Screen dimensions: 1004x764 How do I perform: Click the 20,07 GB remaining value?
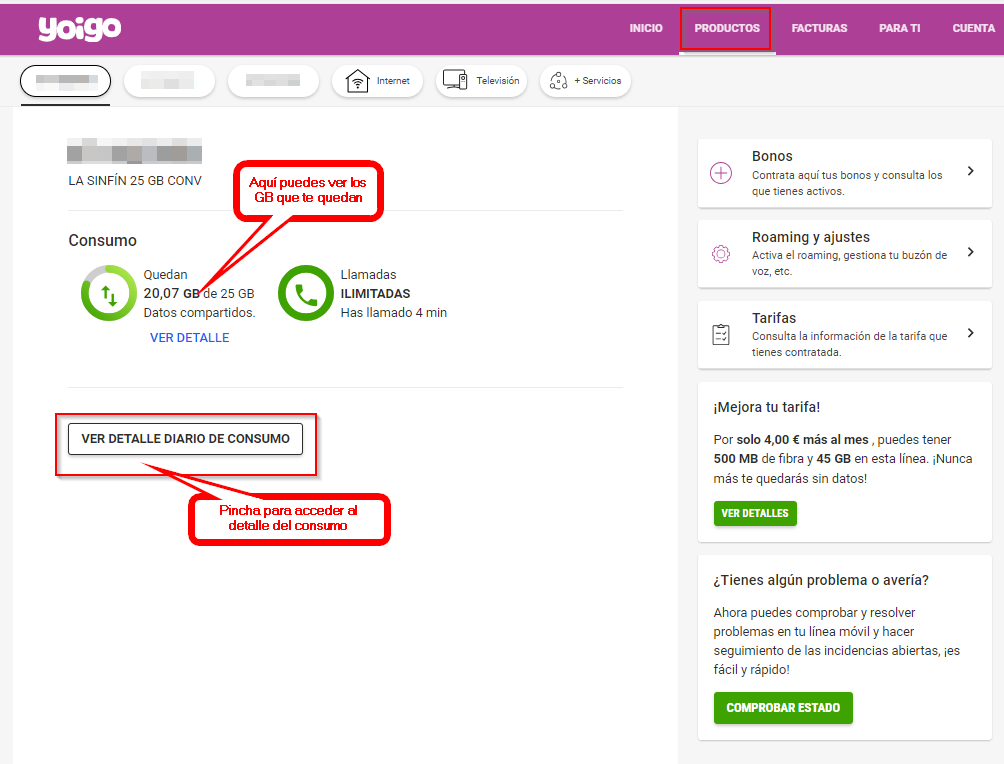coord(172,293)
